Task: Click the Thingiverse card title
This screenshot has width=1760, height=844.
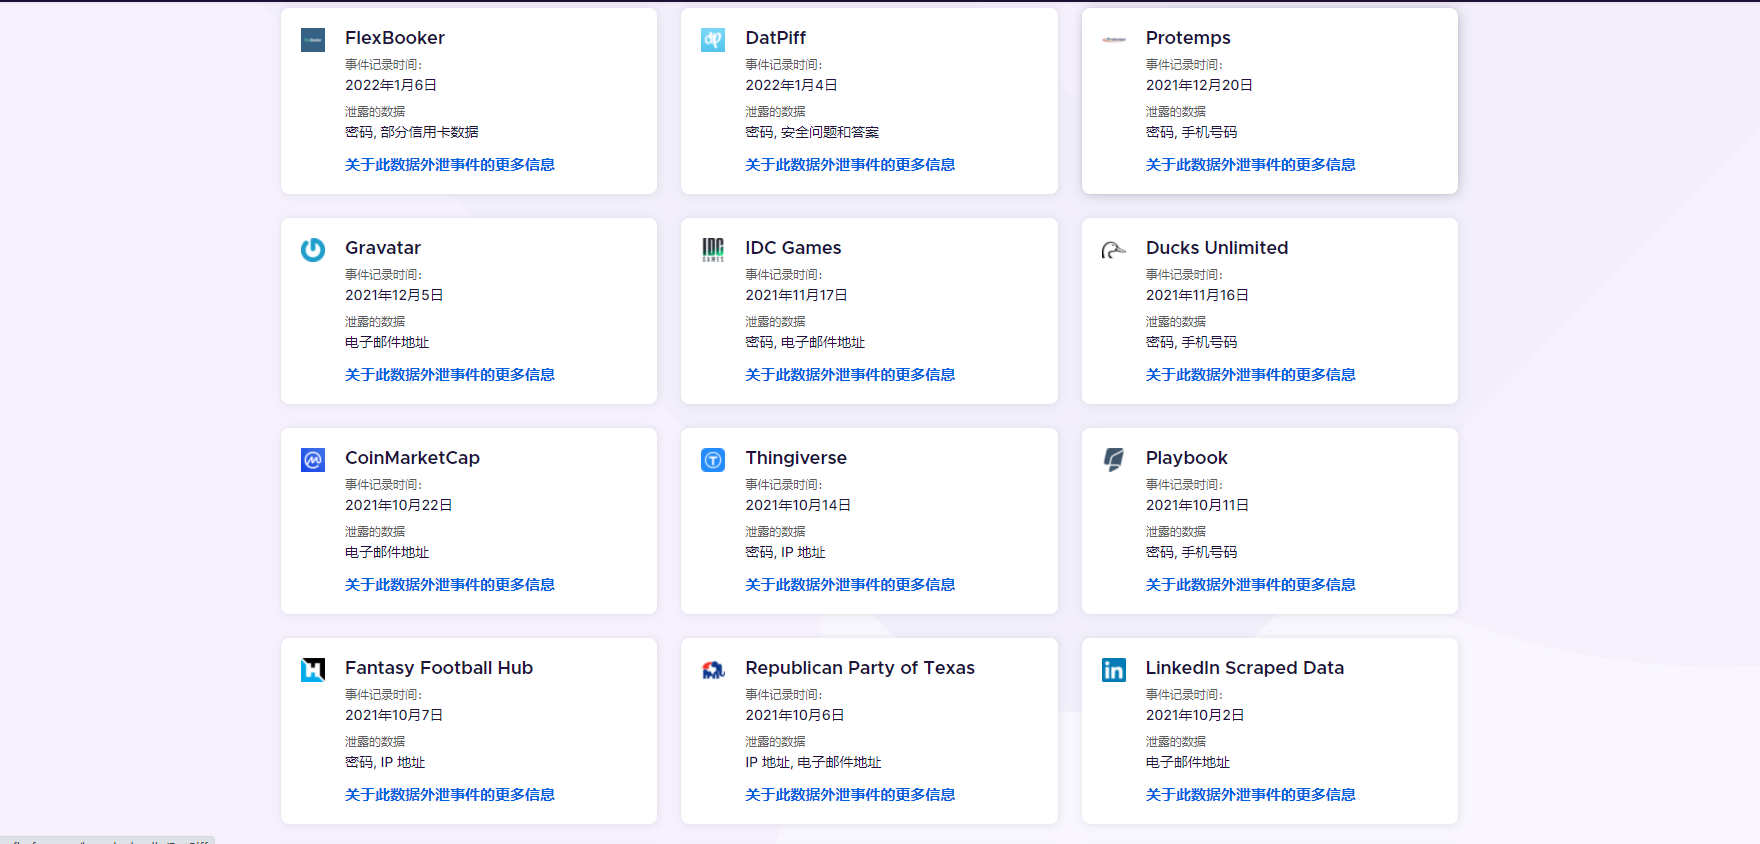Action: click(x=796, y=458)
